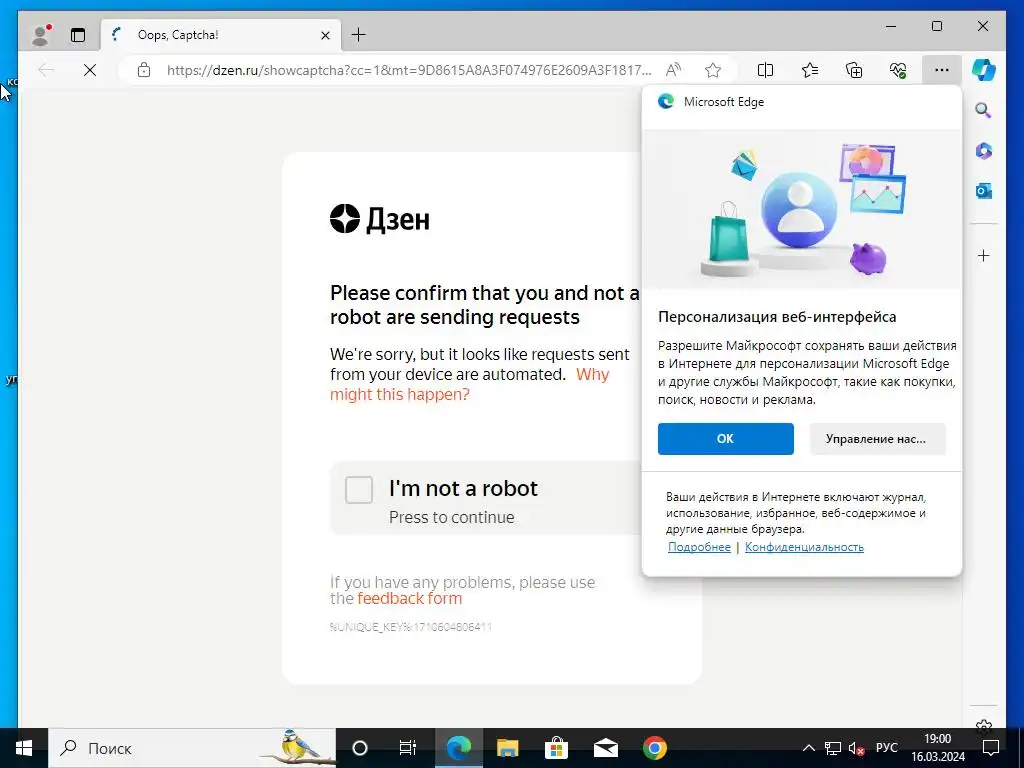The image size is (1024, 768).
Task: Open the tab actions menu icon
Action: (78, 35)
